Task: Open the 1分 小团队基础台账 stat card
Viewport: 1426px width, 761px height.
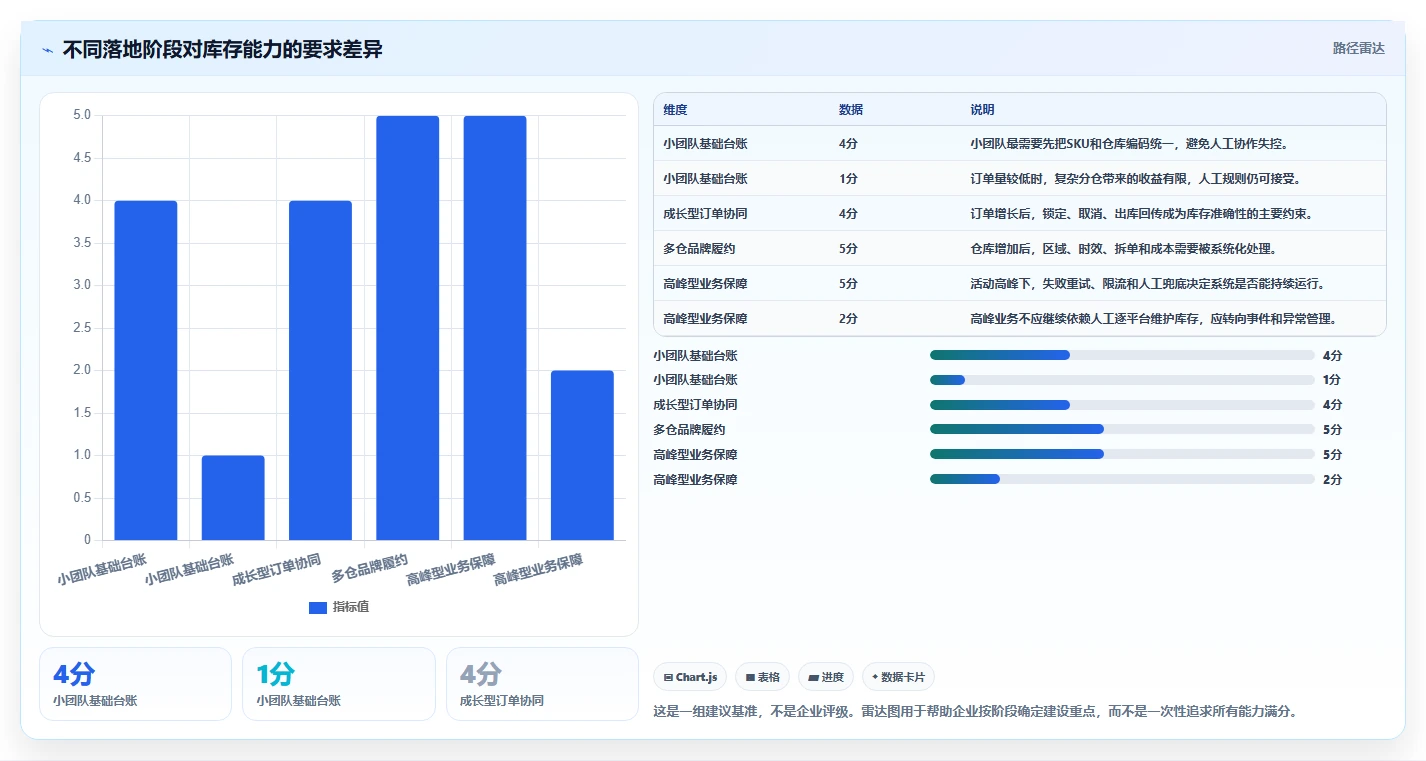Action: [x=339, y=684]
